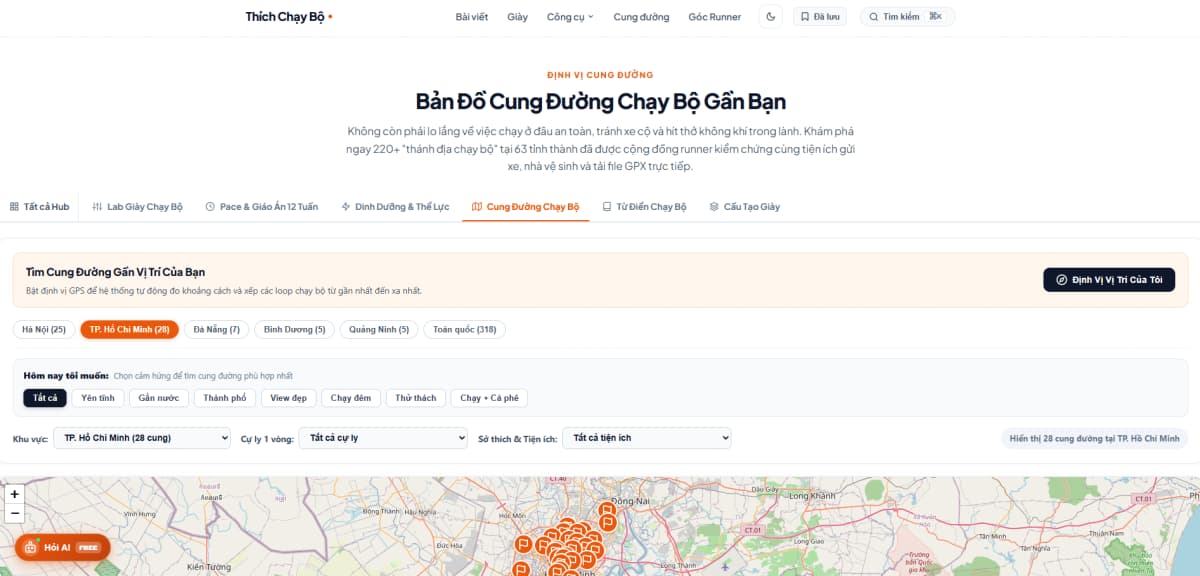1200x576 pixels.
Task: Choose the Yên tĩnh mood chip
Action: coord(98,398)
